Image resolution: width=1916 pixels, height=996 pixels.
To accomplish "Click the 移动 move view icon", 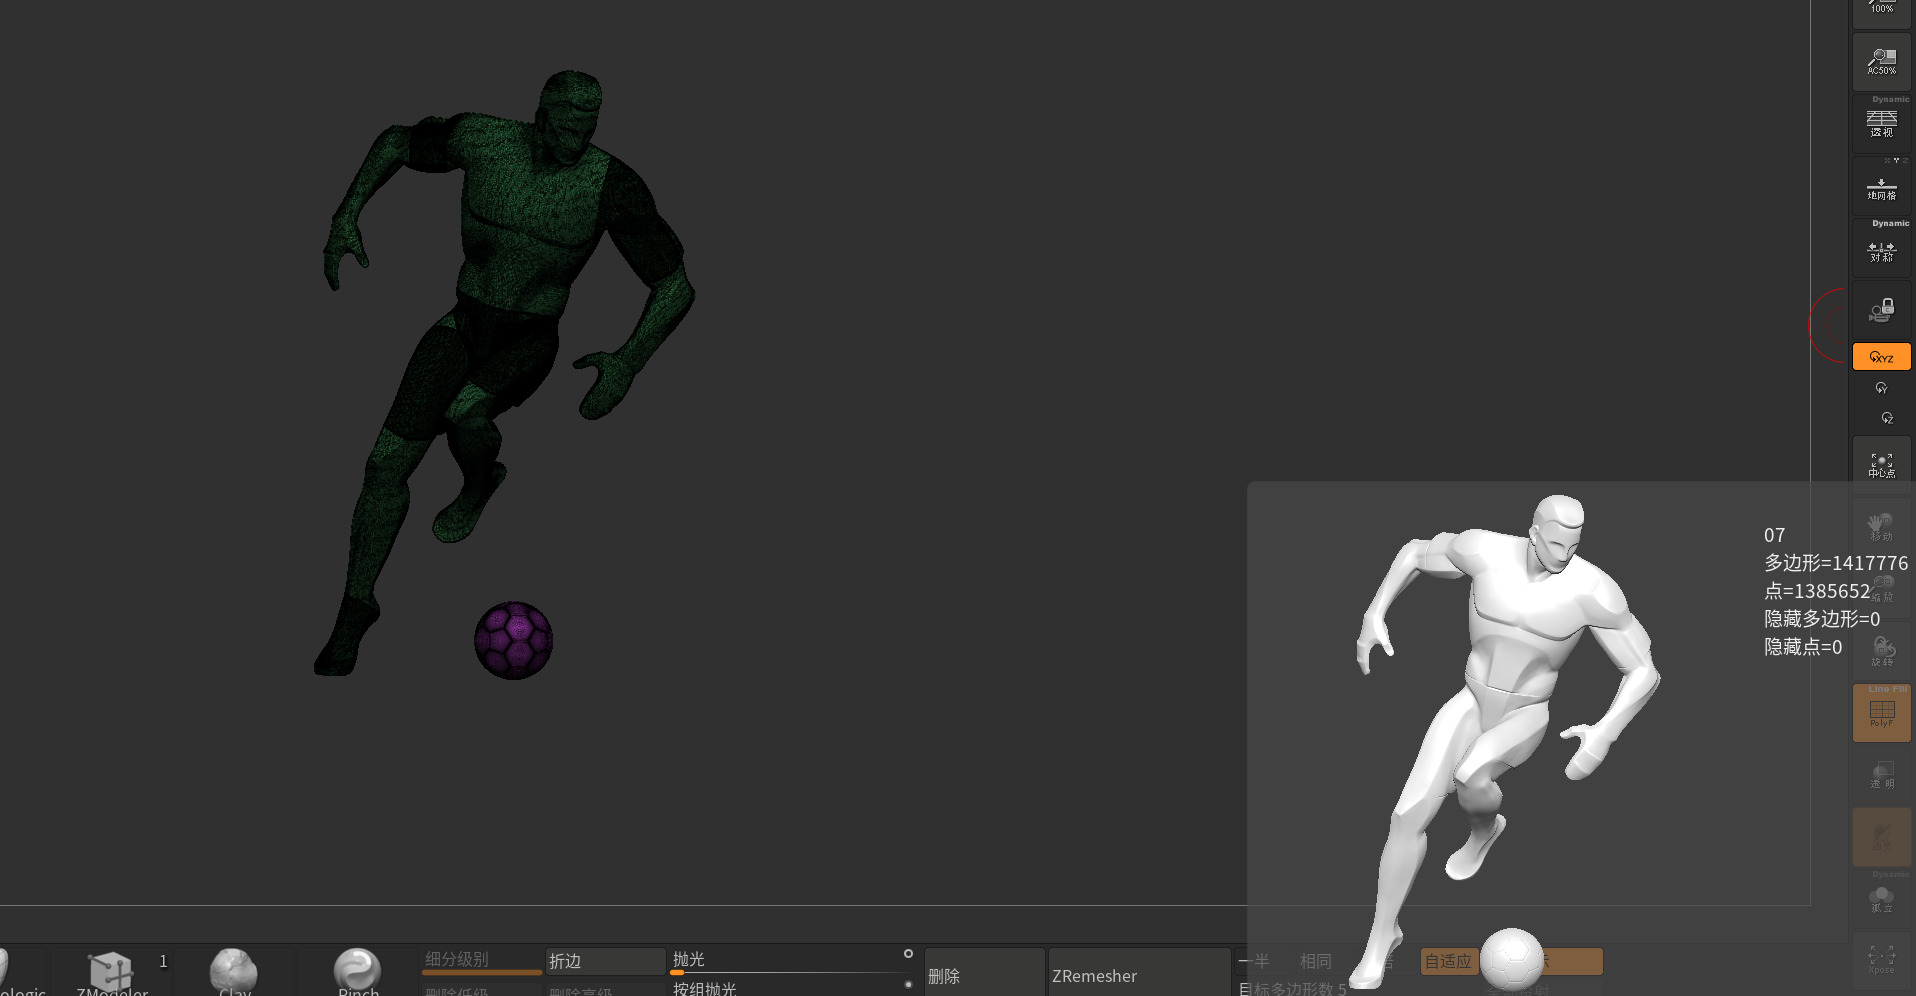I will pyautogui.click(x=1882, y=527).
